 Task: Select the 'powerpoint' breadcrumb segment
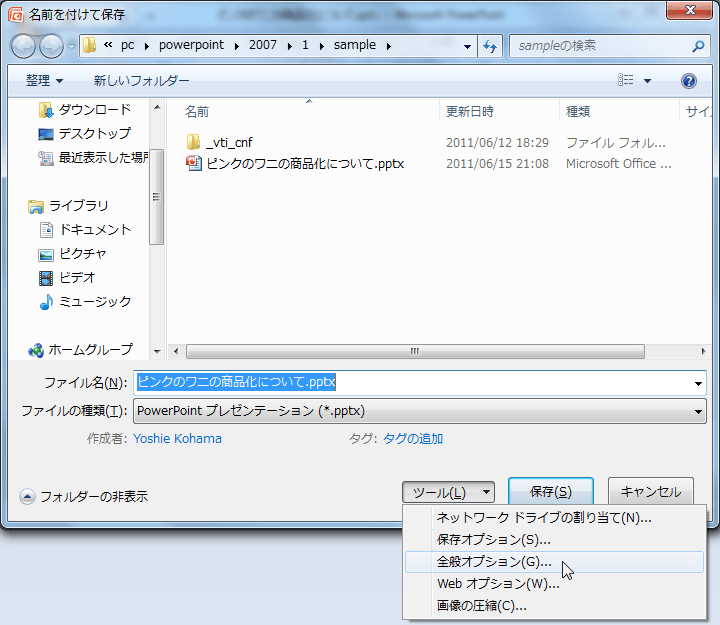click(x=191, y=45)
